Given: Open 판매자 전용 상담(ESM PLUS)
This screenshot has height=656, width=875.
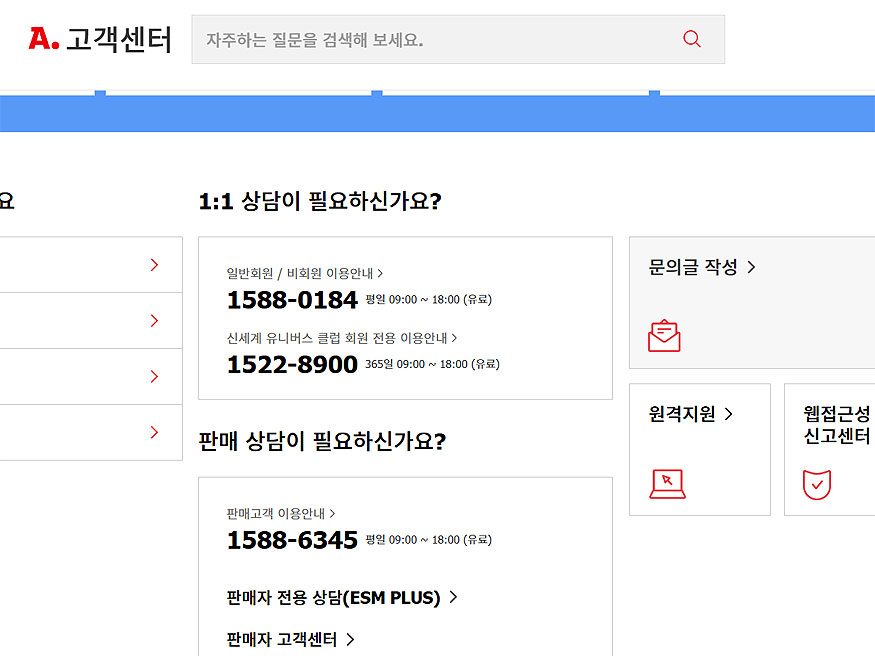Looking at the screenshot, I should [342, 598].
